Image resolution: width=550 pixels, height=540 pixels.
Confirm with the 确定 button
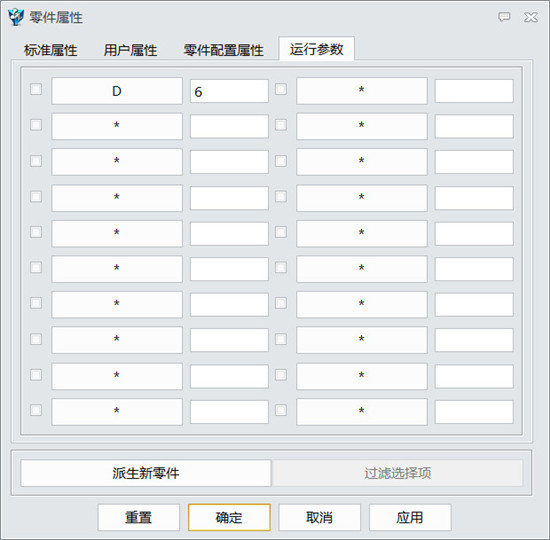[x=229, y=518]
